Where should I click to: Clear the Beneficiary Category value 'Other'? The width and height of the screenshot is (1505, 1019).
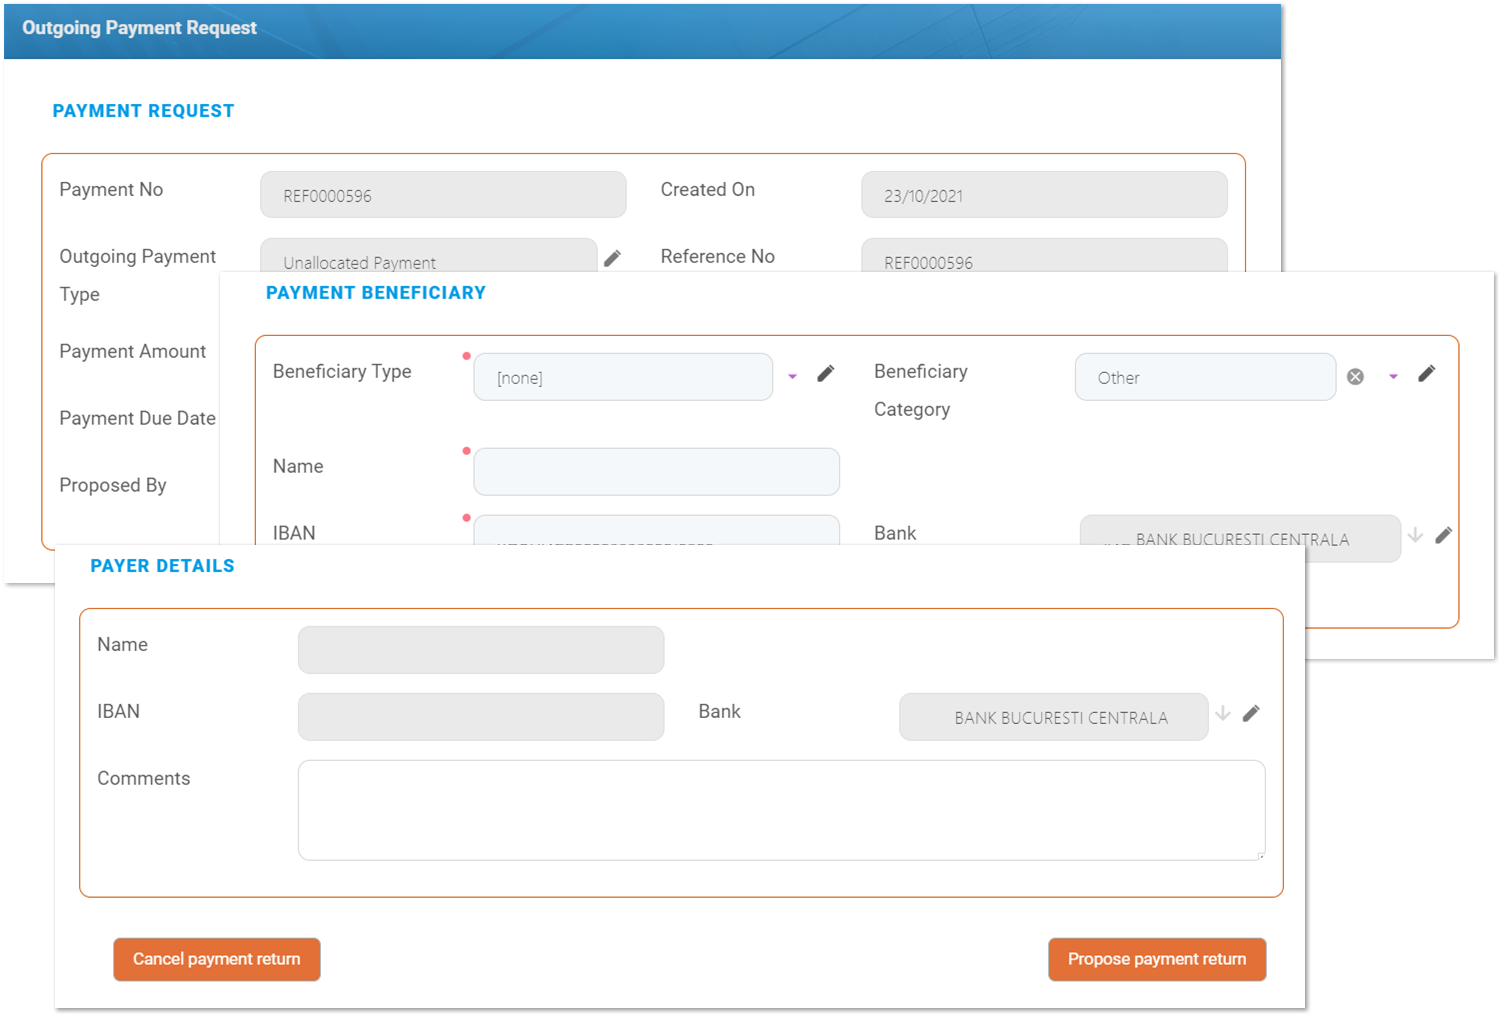coord(1355,377)
